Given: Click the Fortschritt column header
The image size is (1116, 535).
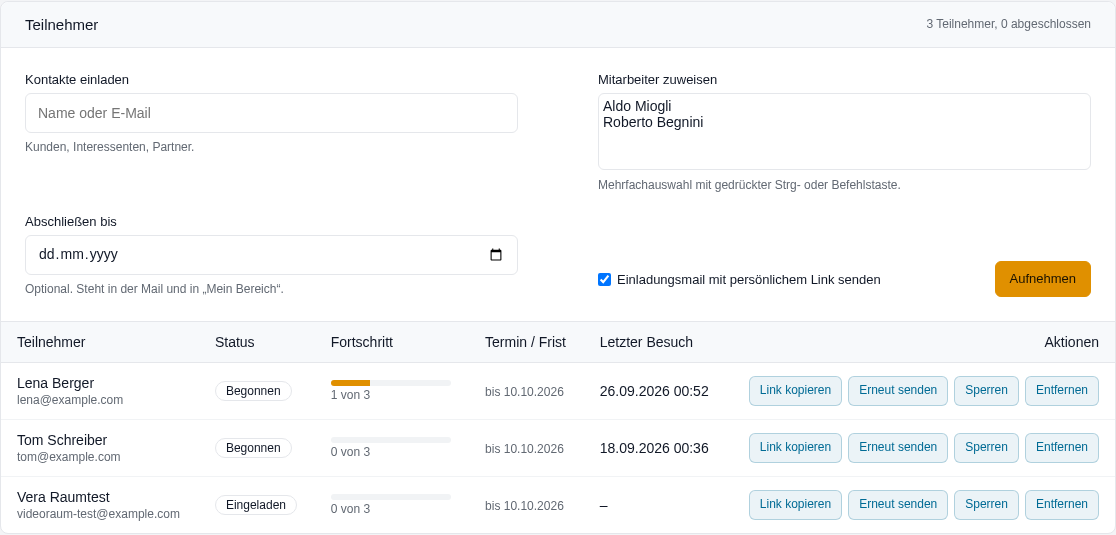Looking at the screenshot, I should (x=362, y=342).
